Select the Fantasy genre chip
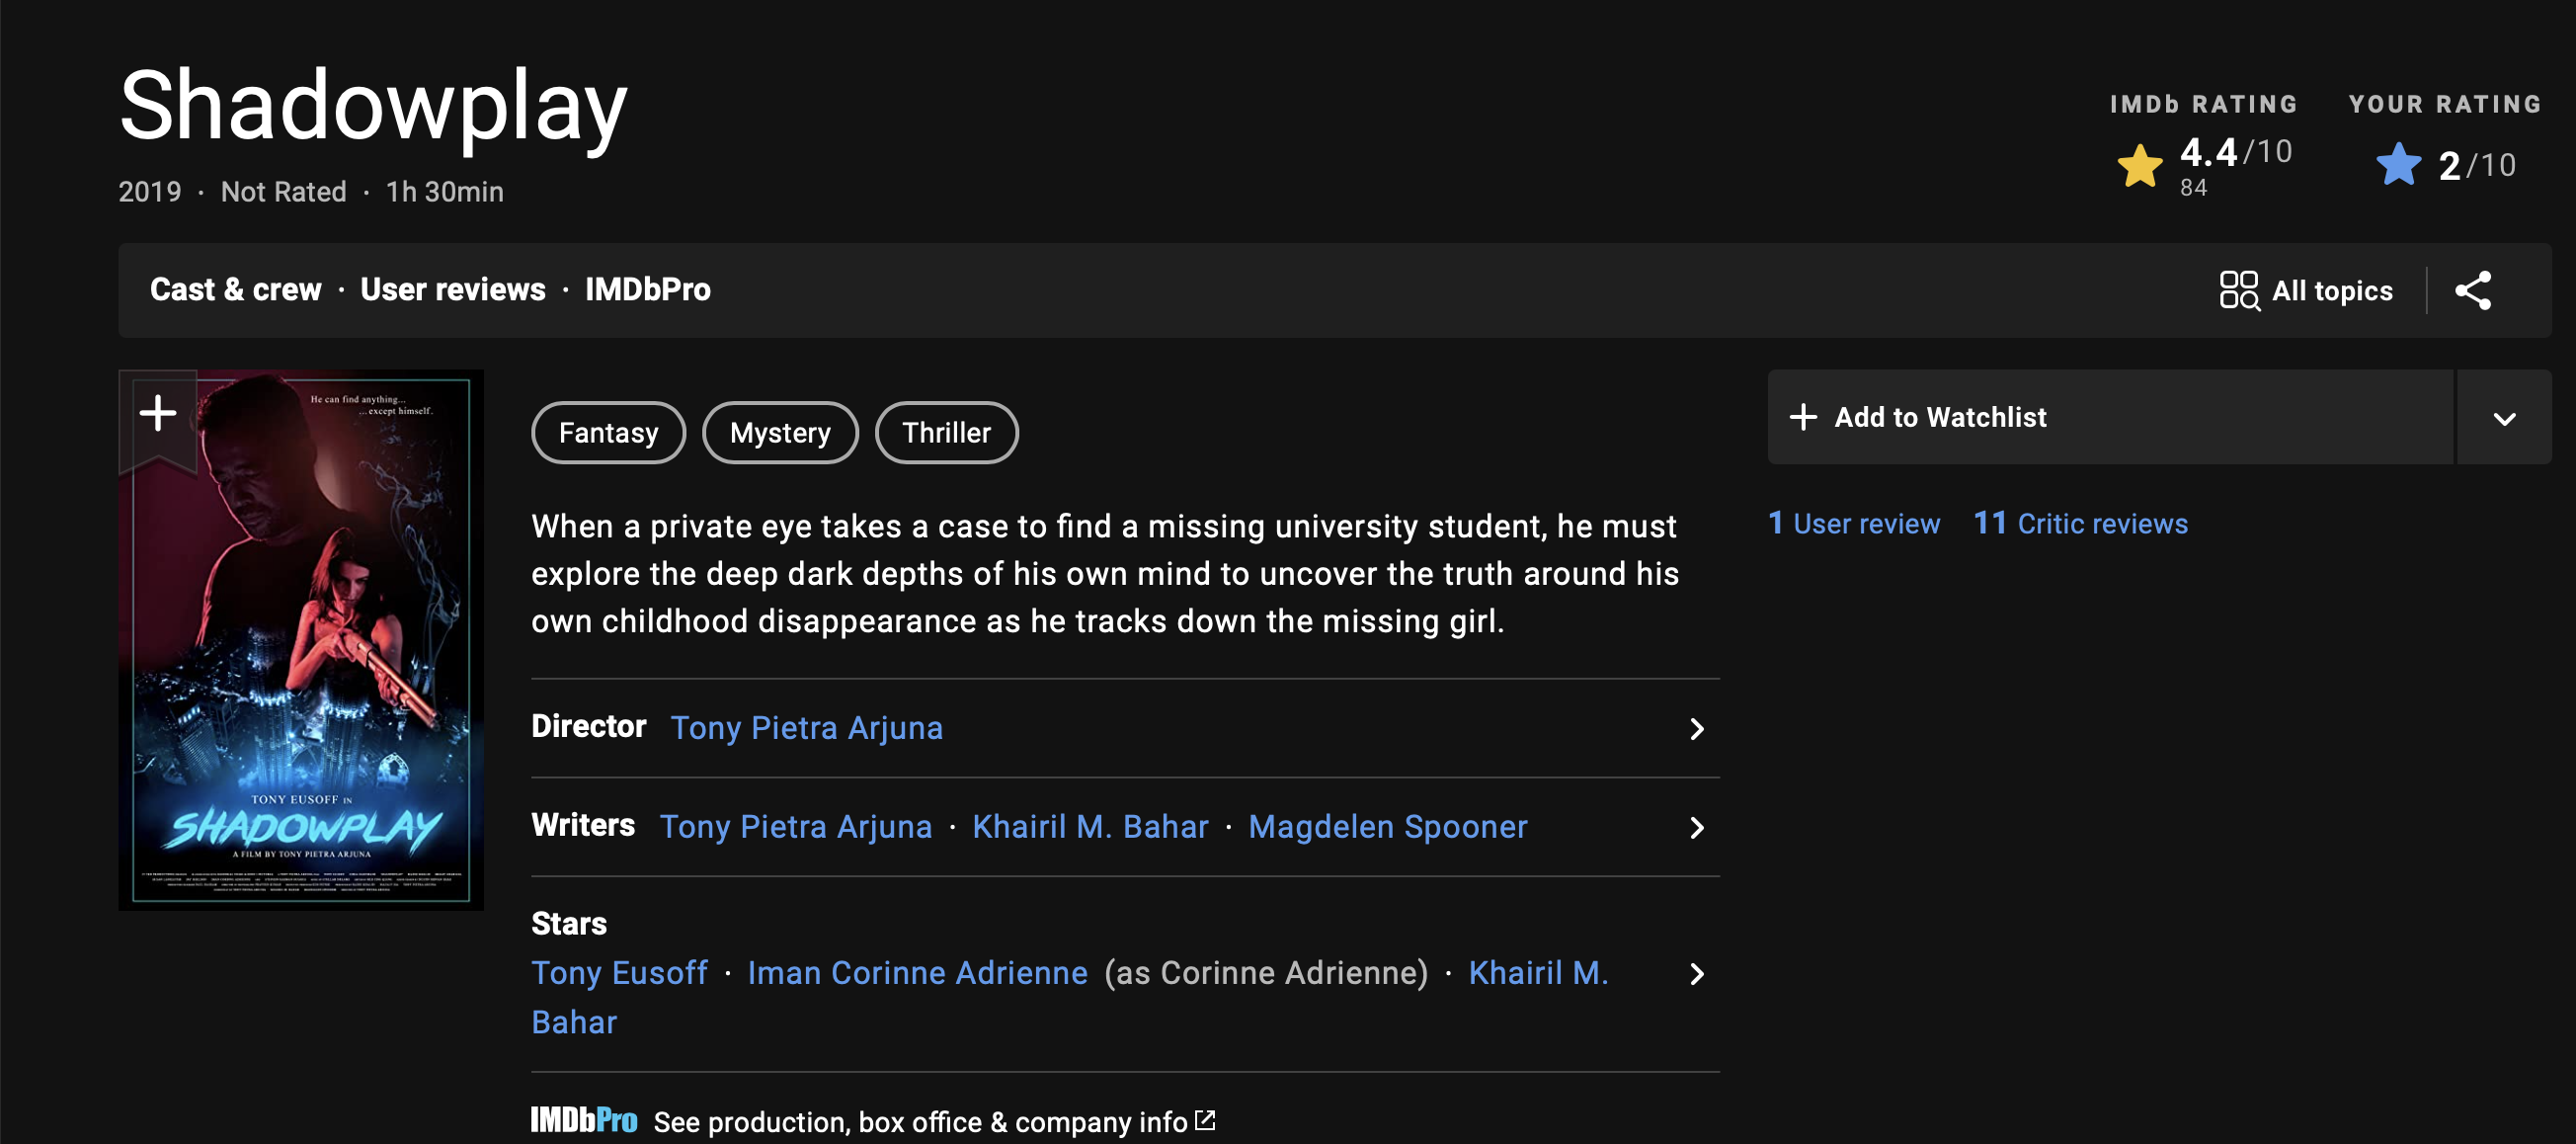2576x1144 pixels. pos(608,433)
